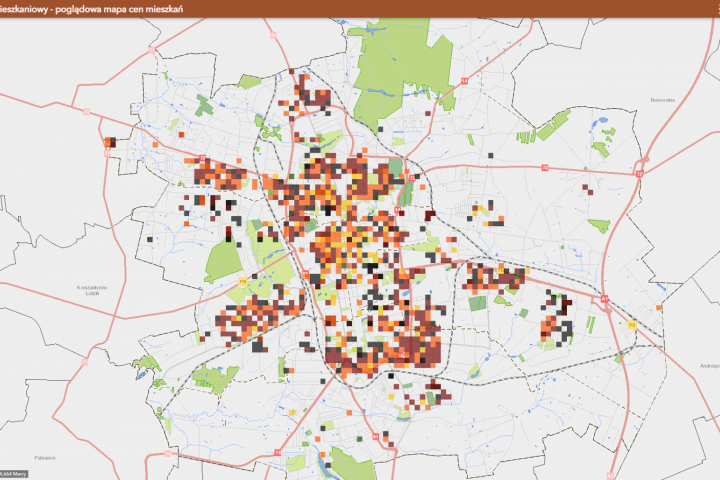720x480 pixels.
Task: Click the A1 motorway shield at the interchange
Action: [x=605, y=299]
